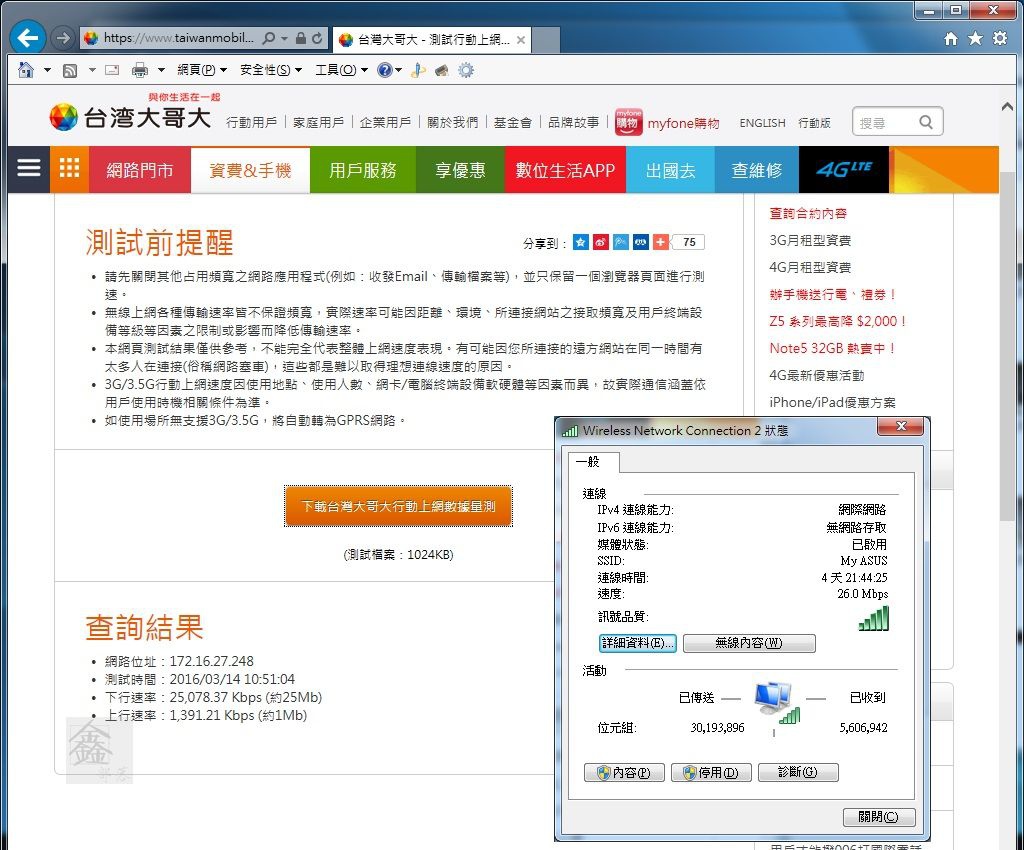Screen dimensions: 1024x850
Task: Click the gear icon in the command bar
Action: 466,70
